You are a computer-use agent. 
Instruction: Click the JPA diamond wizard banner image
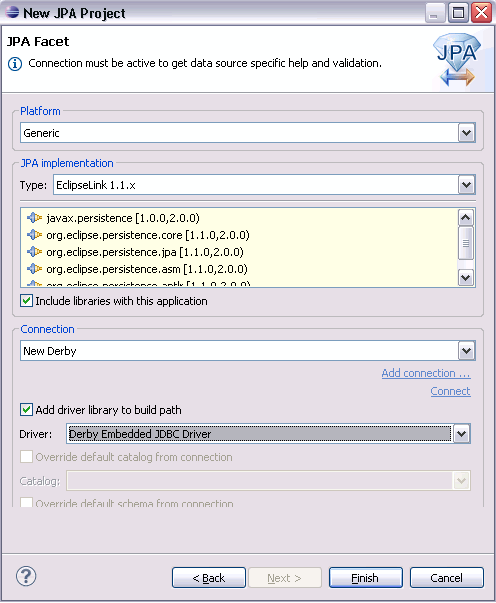(x=457, y=60)
